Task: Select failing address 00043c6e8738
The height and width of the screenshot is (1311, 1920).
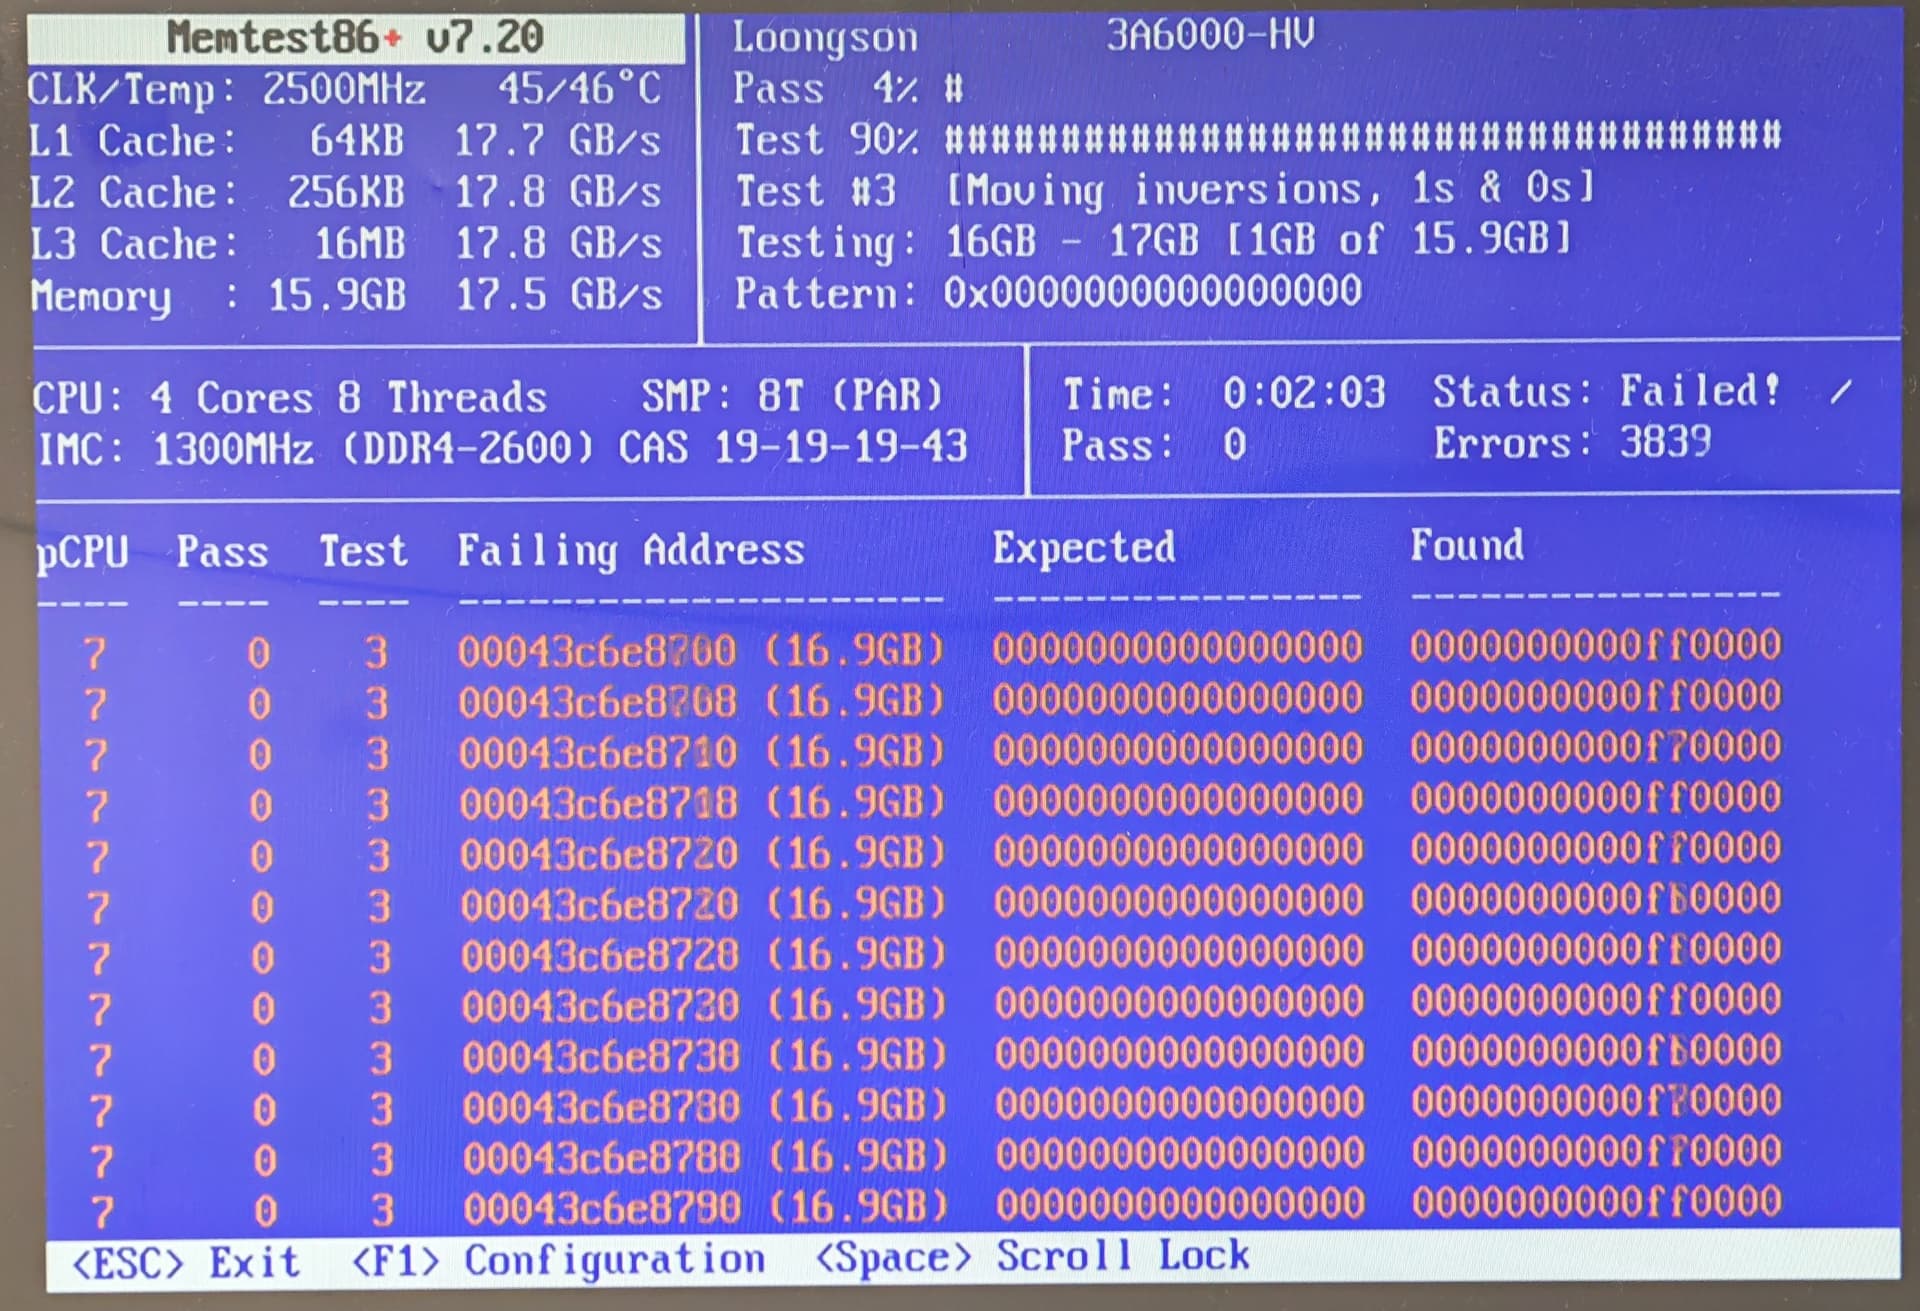Action: [x=601, y=1058]
